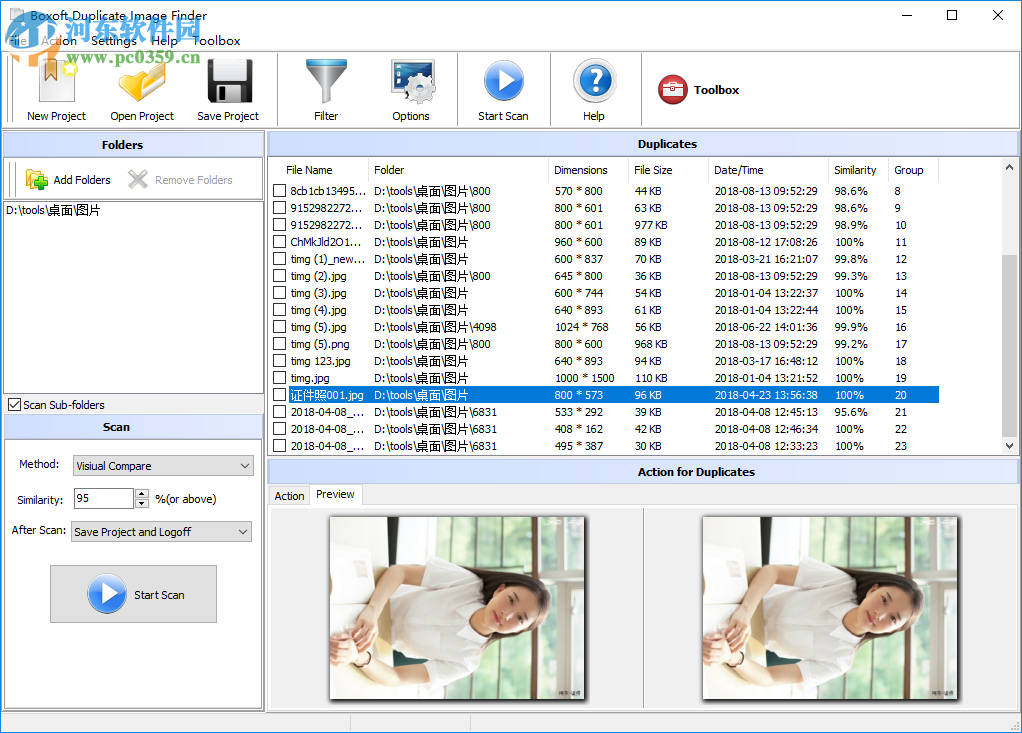1022x733 pixels.
Task: Switch to the Action tab
Action: click(289, 495)
